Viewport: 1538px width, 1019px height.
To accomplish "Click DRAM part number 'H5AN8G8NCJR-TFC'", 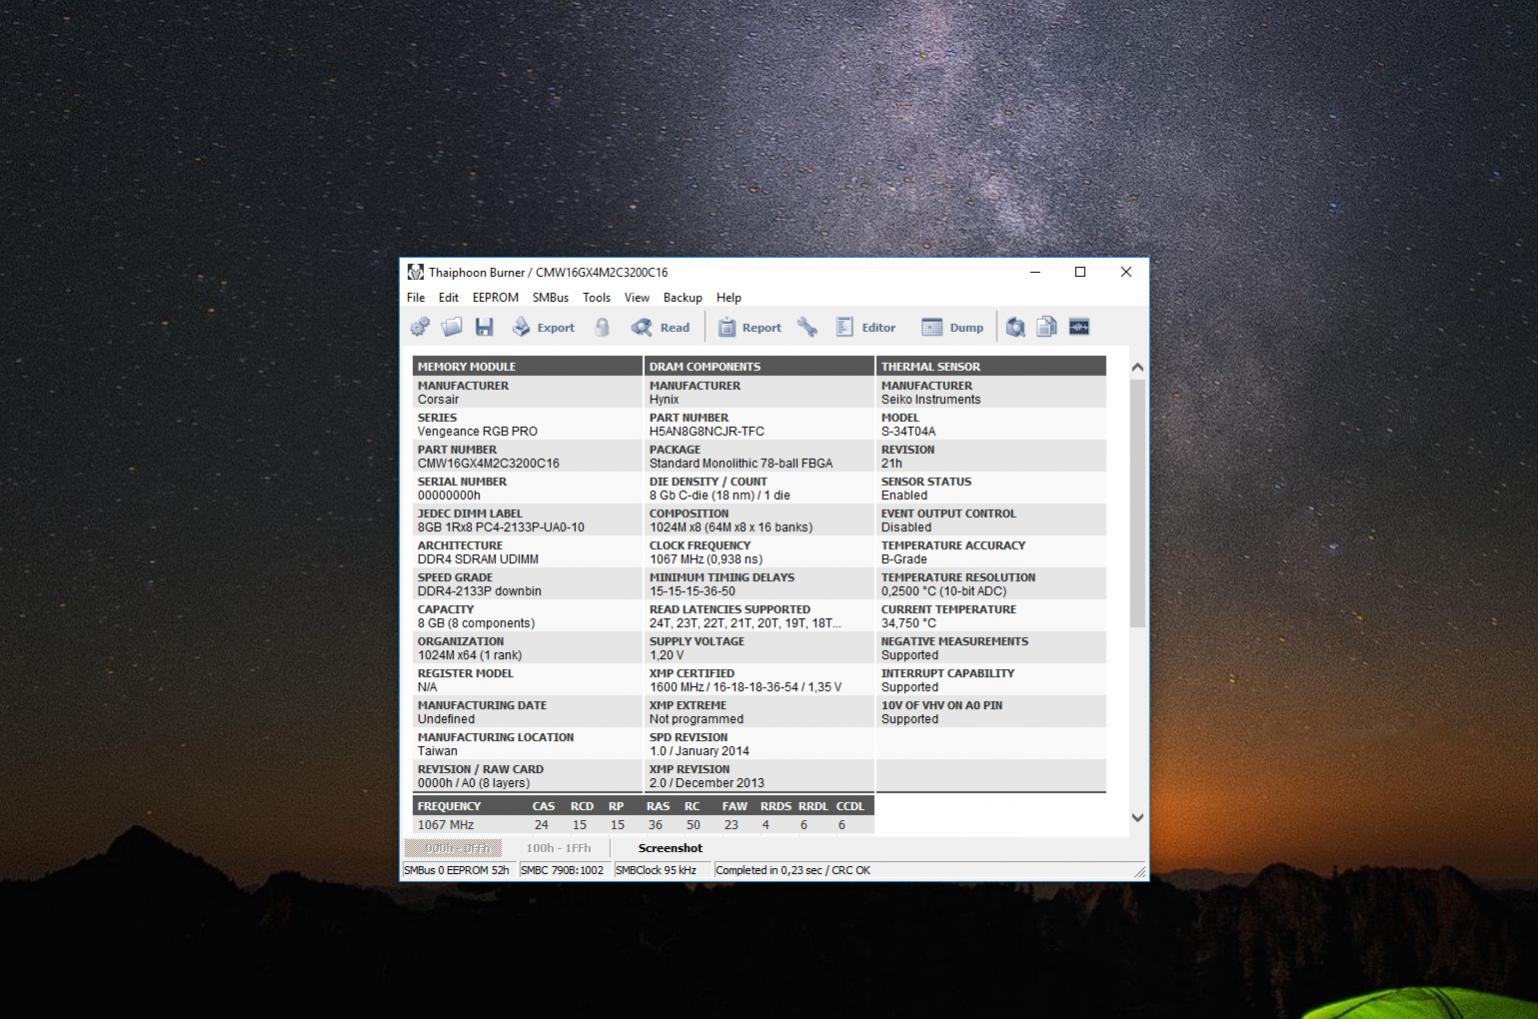I will (x=707, y=431).
